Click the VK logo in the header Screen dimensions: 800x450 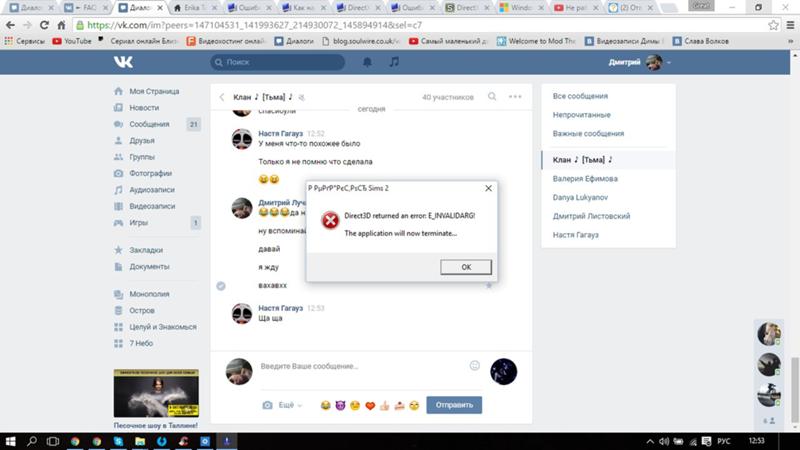(123, 62)
